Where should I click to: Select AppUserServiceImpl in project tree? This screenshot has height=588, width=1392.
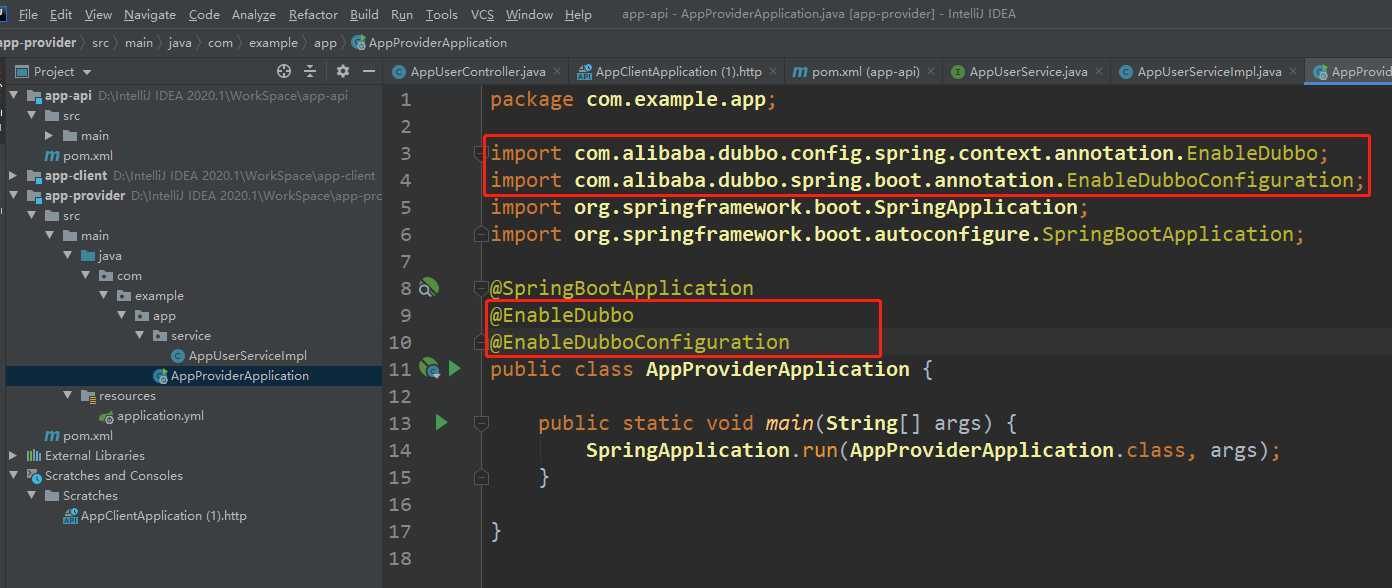247,355
